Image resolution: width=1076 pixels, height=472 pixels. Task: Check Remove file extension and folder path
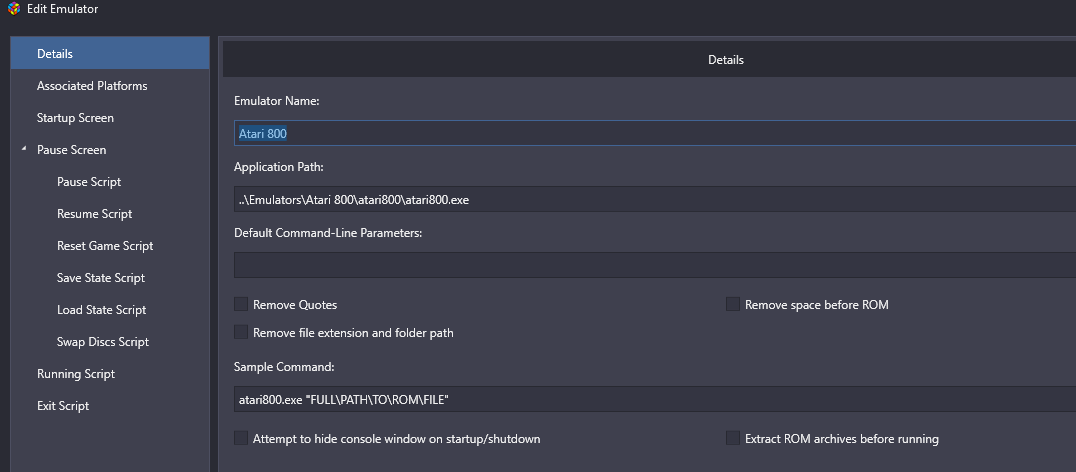(x=241, y=332)
